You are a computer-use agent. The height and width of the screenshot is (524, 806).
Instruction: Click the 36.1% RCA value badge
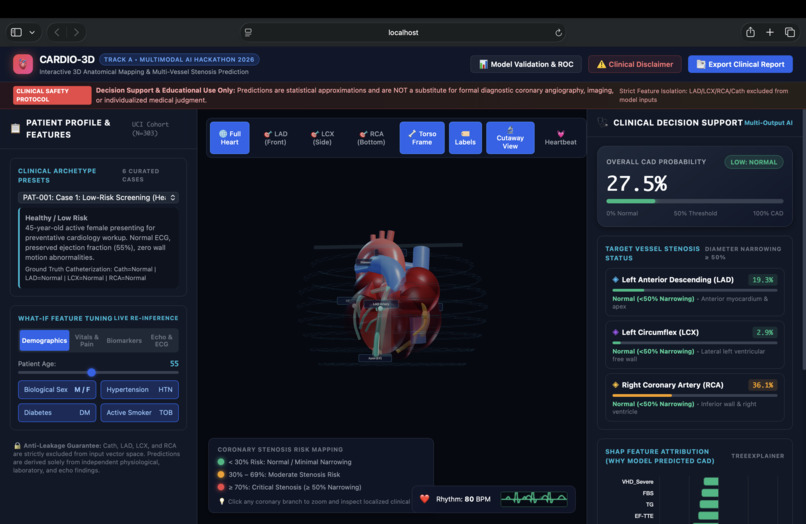pyautogui.click(x=762, y=385)
